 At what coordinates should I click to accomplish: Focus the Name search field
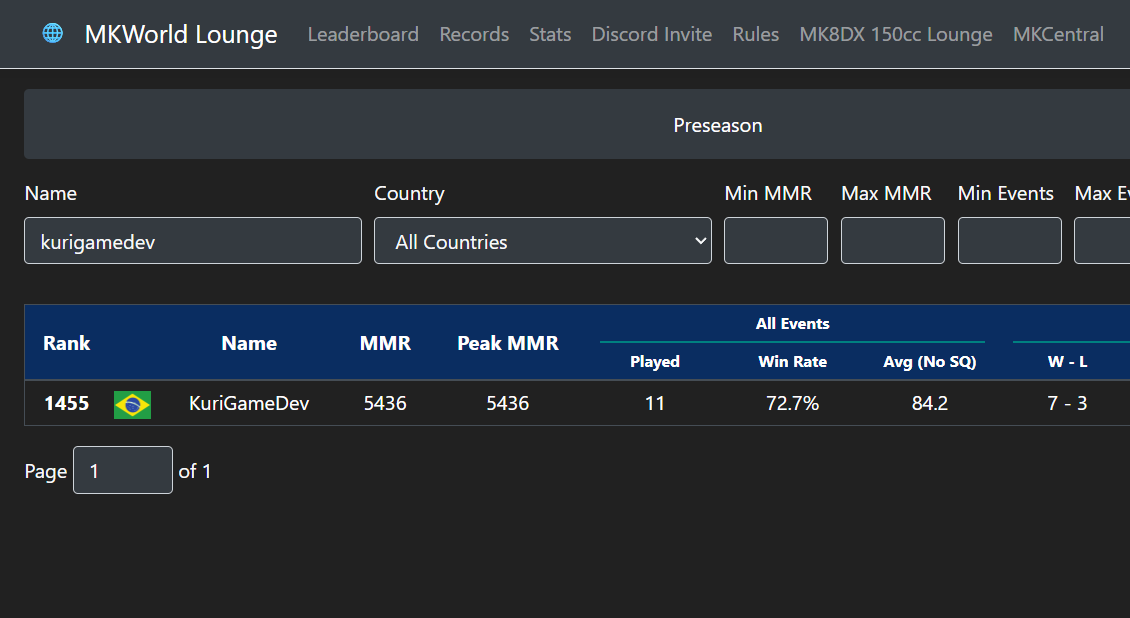point(193,241)
